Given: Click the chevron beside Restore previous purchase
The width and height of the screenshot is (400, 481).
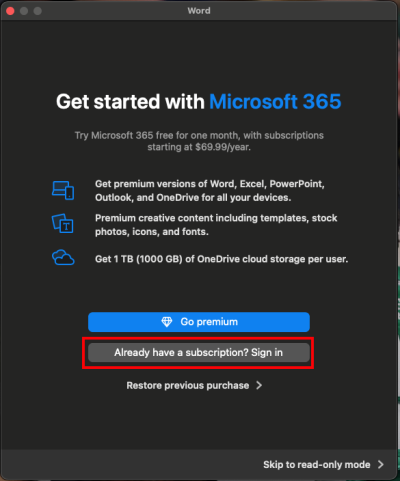Looking at the screenshot, I should tap(259, 386).
